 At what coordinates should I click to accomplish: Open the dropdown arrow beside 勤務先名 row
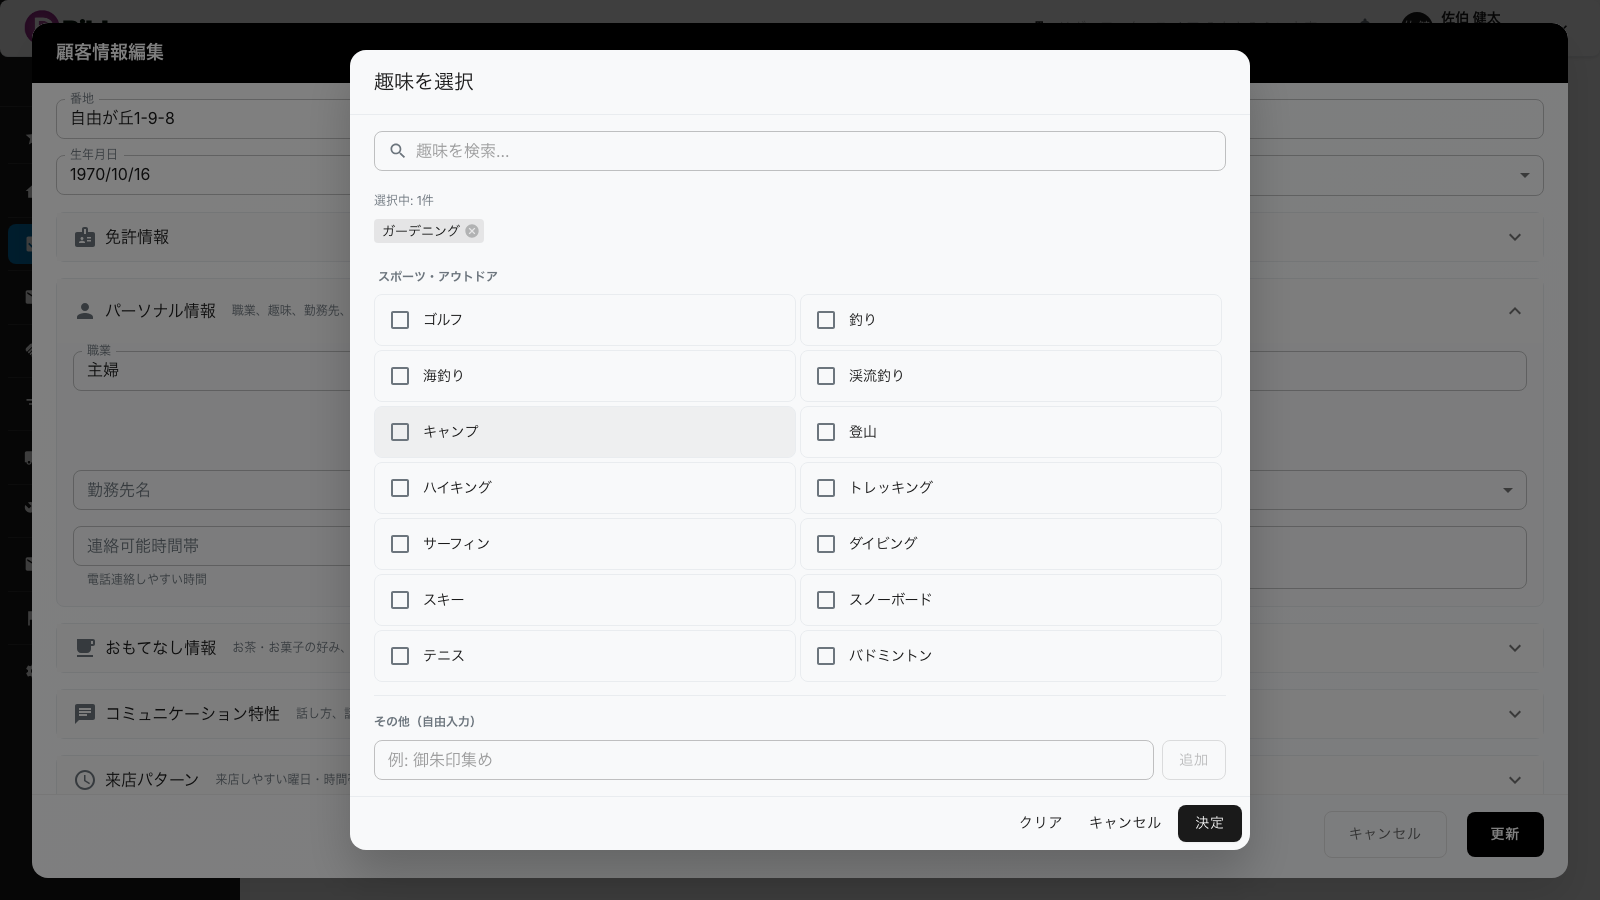(1508, 490)
